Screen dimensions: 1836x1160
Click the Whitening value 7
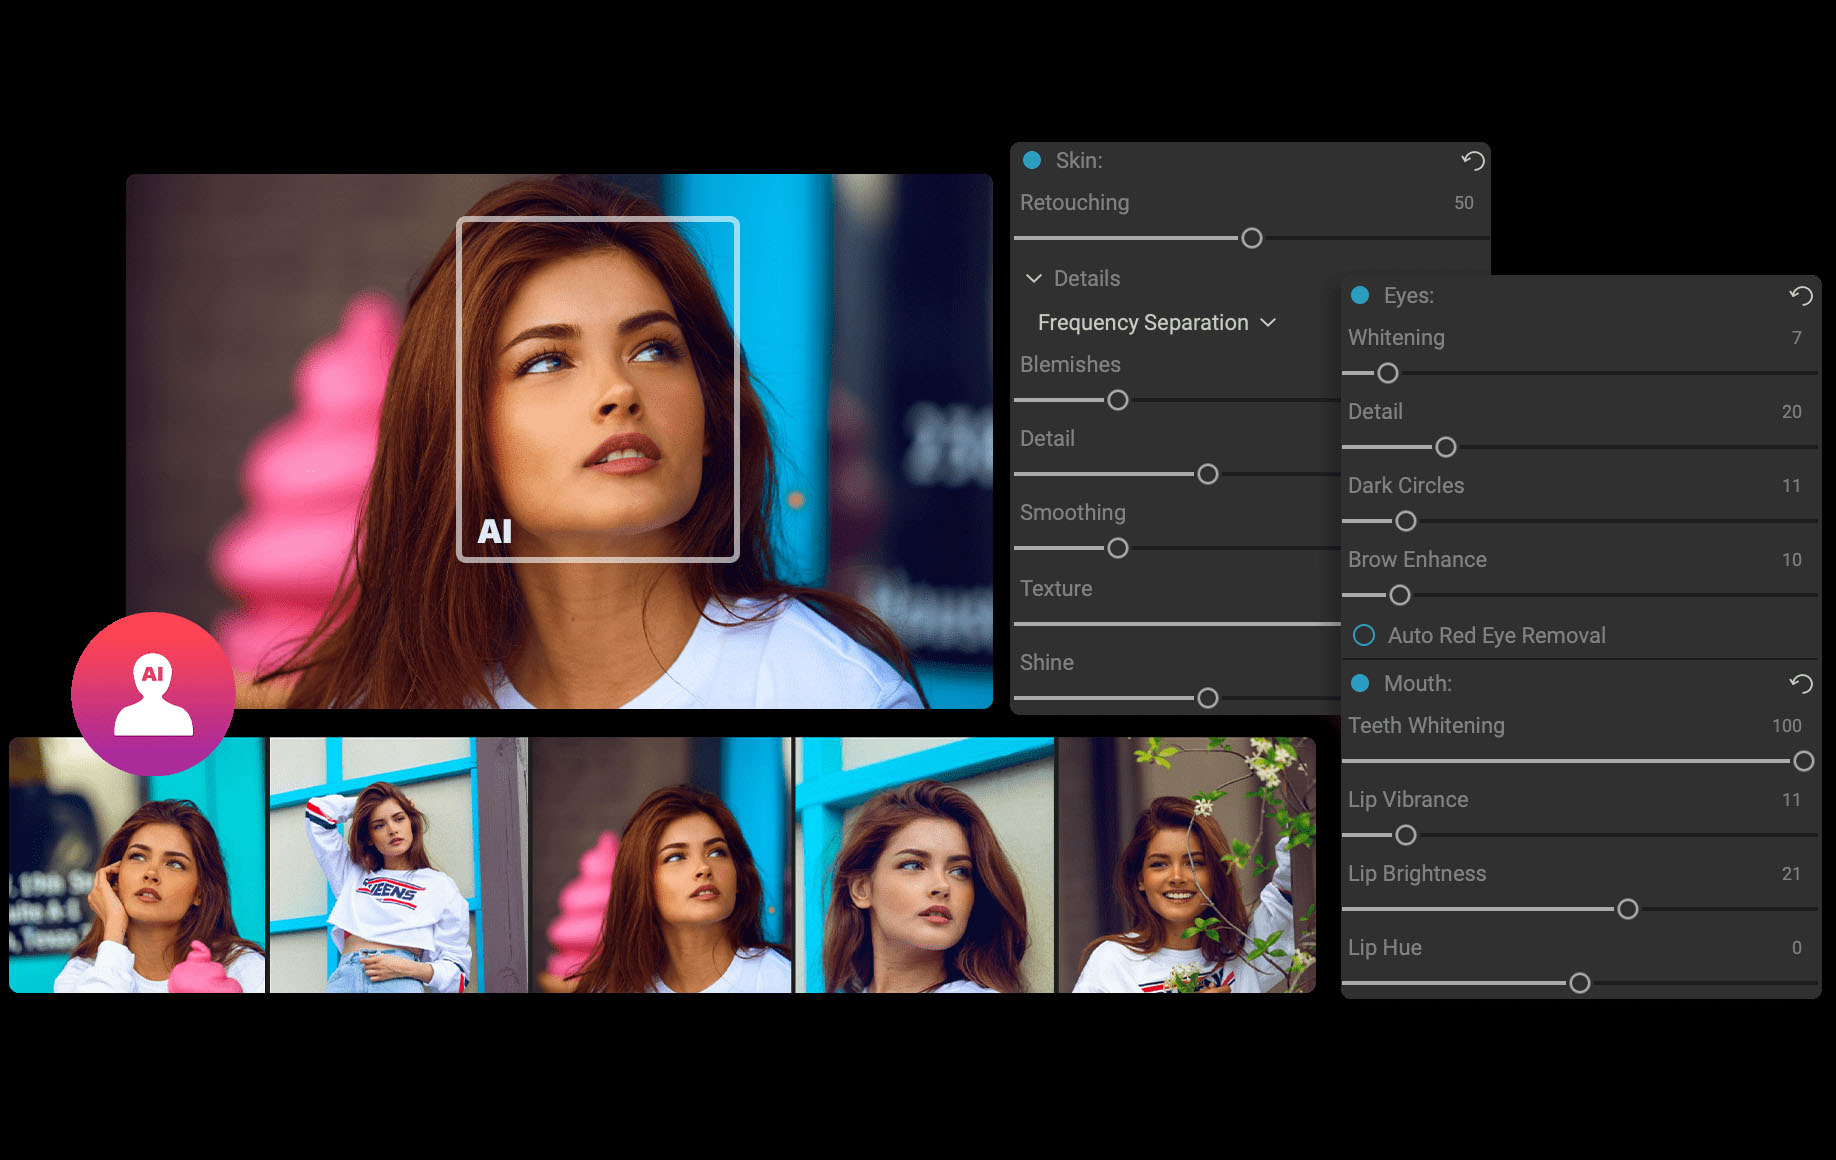pyautogui.click(x=1796, y=338)
